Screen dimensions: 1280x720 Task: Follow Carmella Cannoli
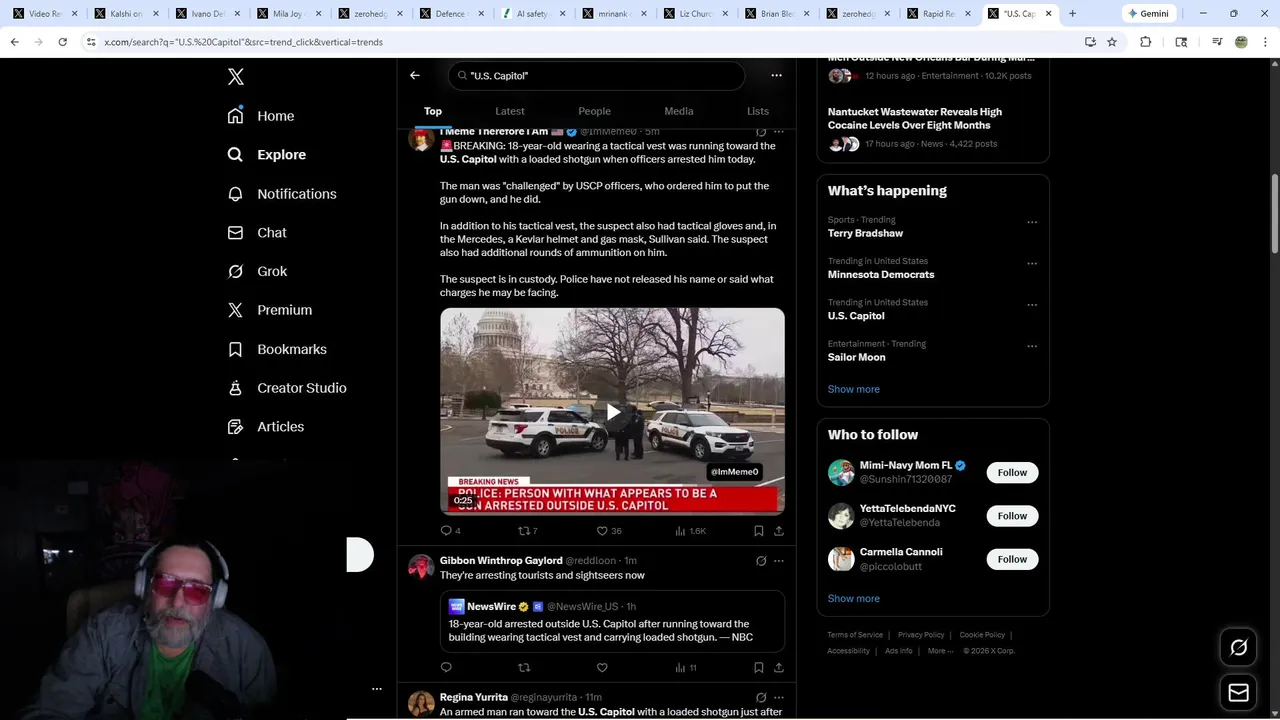(x=1012, y=559)
